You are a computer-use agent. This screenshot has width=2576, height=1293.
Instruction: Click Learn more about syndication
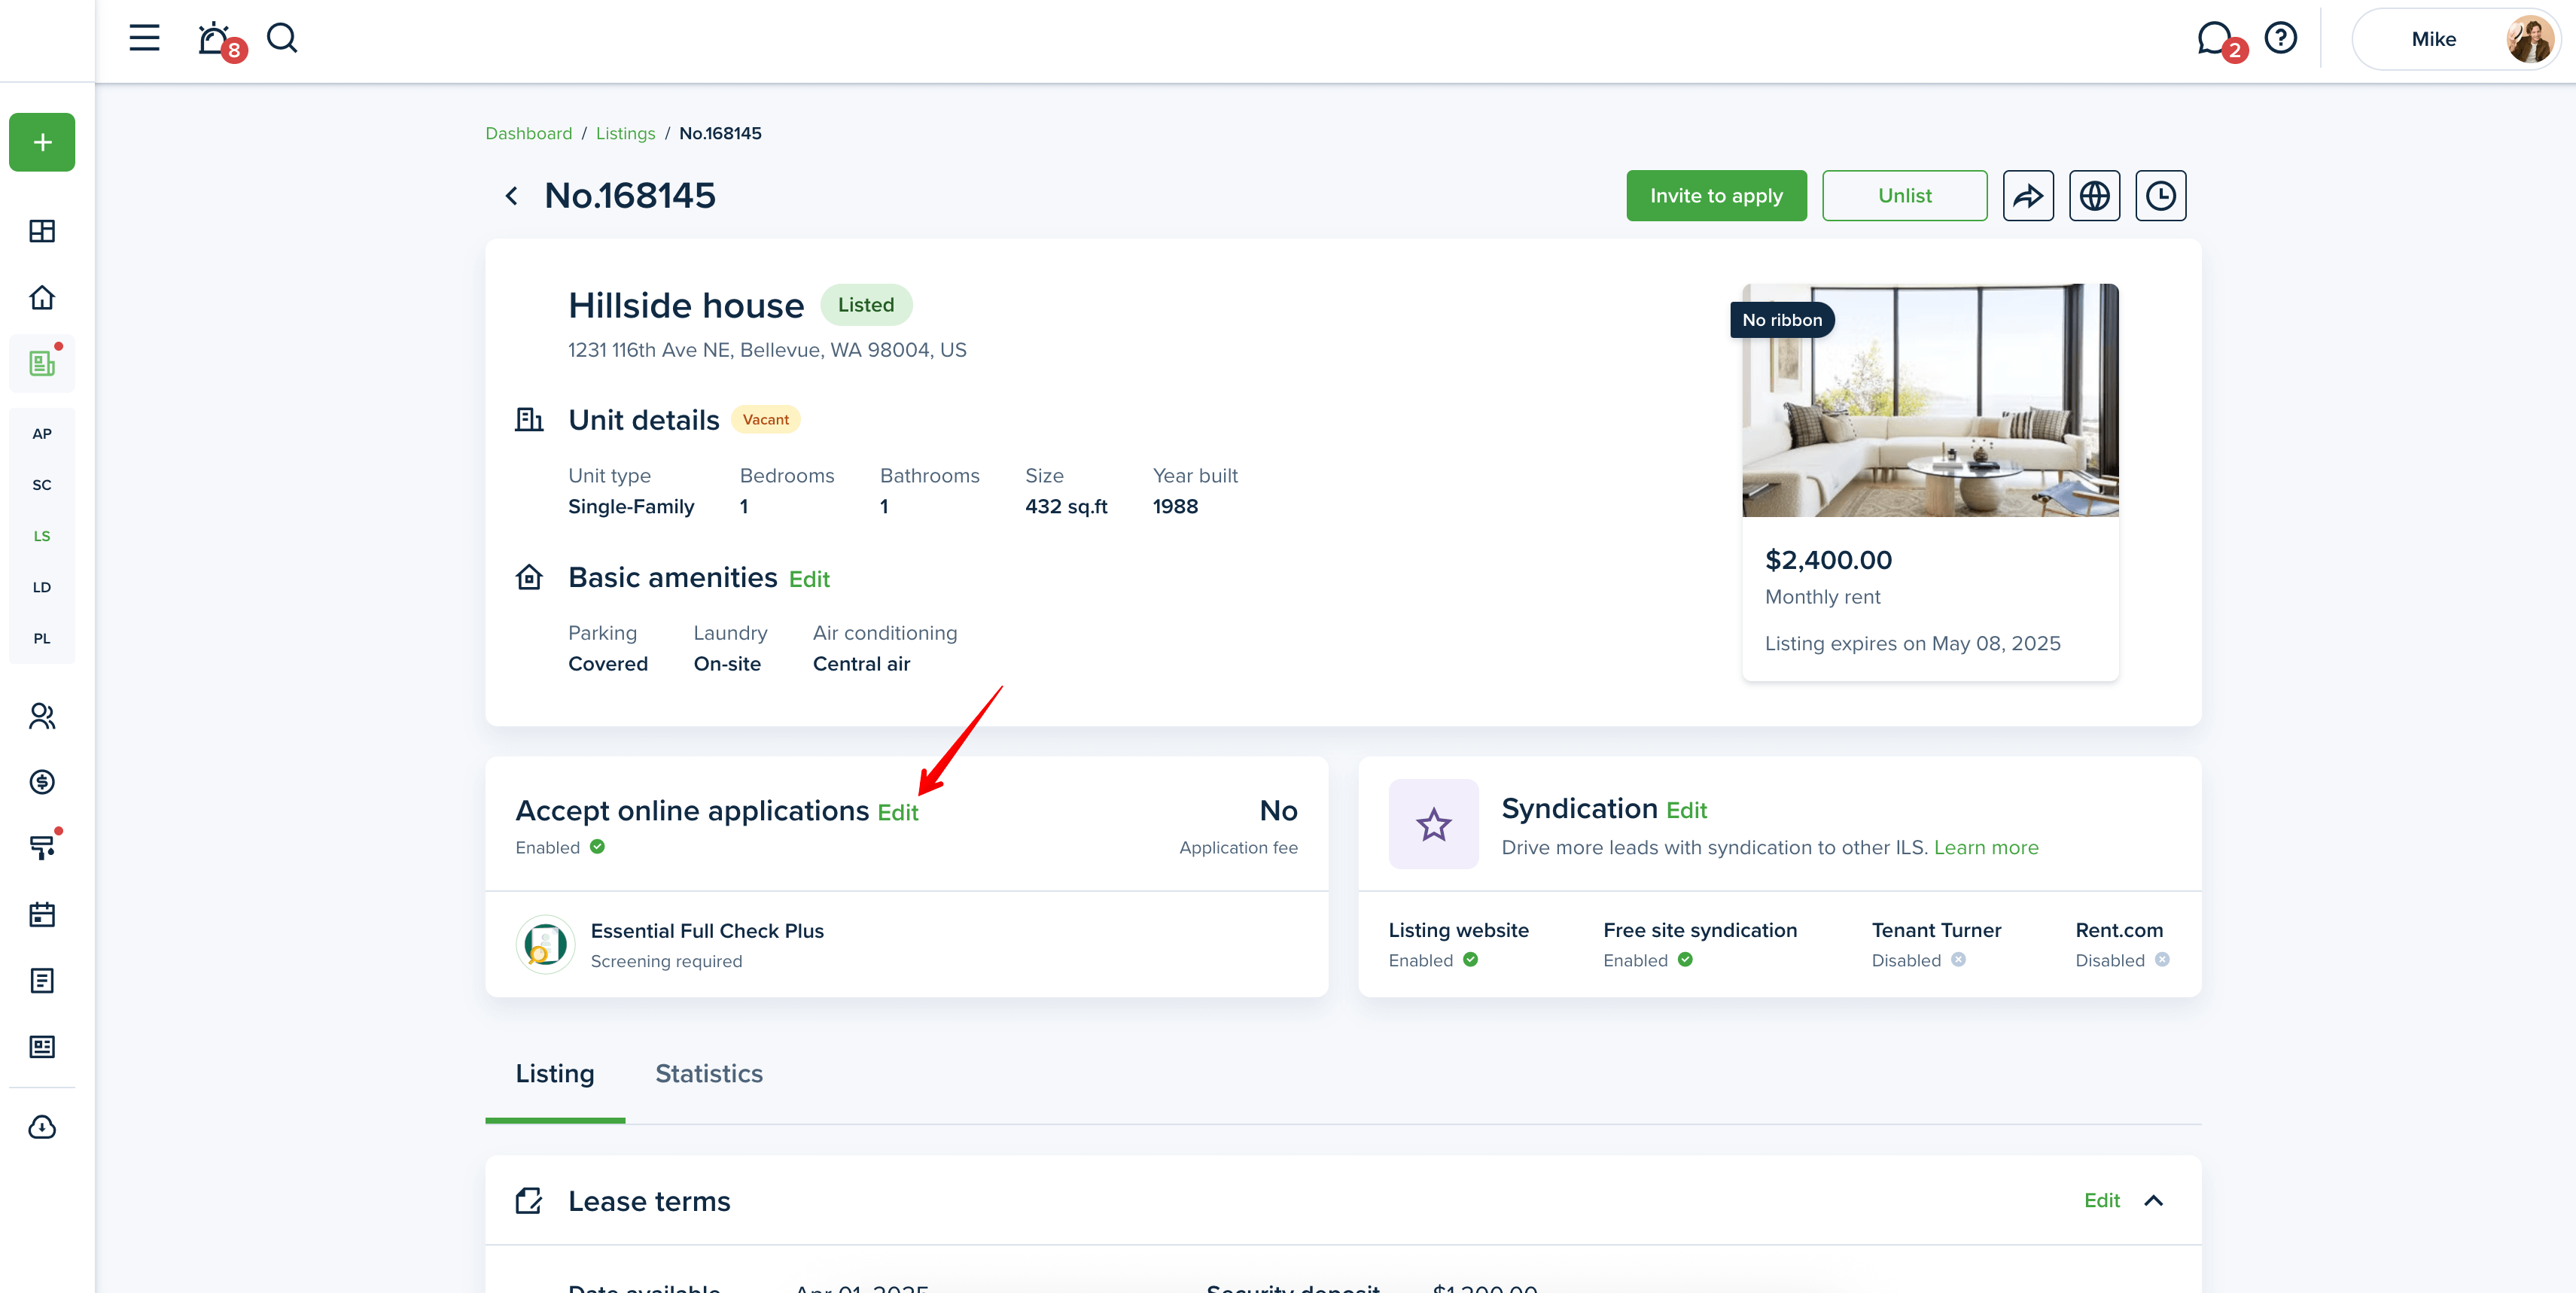click(1986, 848)
